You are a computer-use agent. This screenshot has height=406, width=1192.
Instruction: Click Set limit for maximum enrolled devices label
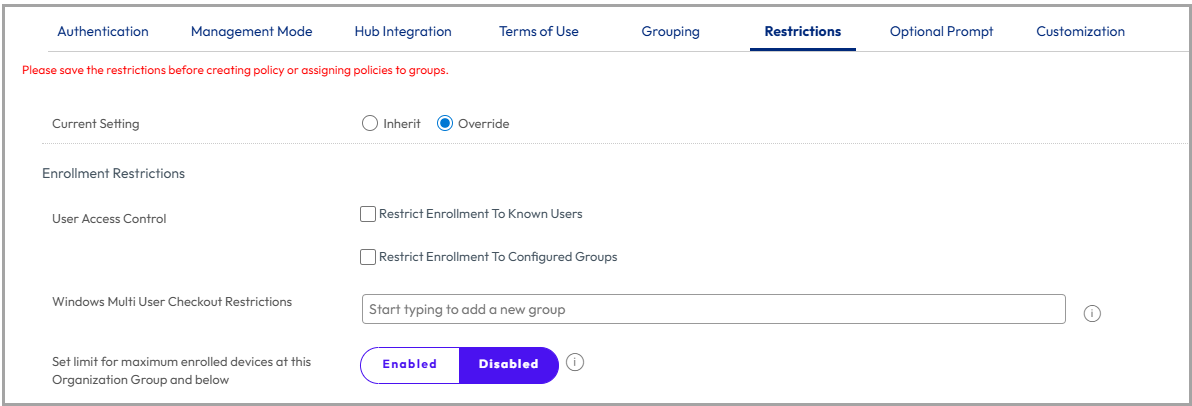tap(182, 371)
